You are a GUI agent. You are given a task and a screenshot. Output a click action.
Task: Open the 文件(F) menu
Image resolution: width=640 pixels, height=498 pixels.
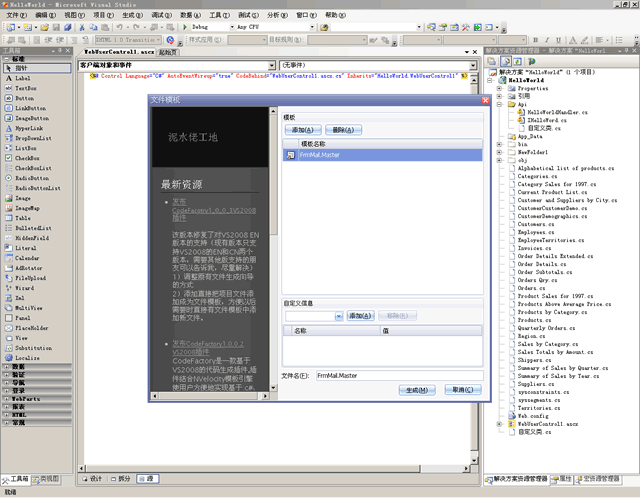point(16,15)
